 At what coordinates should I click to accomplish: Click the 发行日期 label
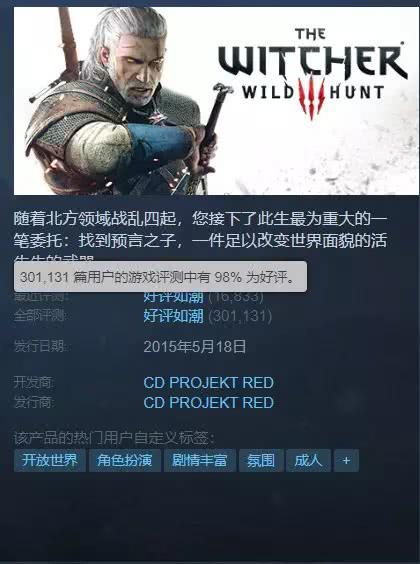tap(41, 347)
